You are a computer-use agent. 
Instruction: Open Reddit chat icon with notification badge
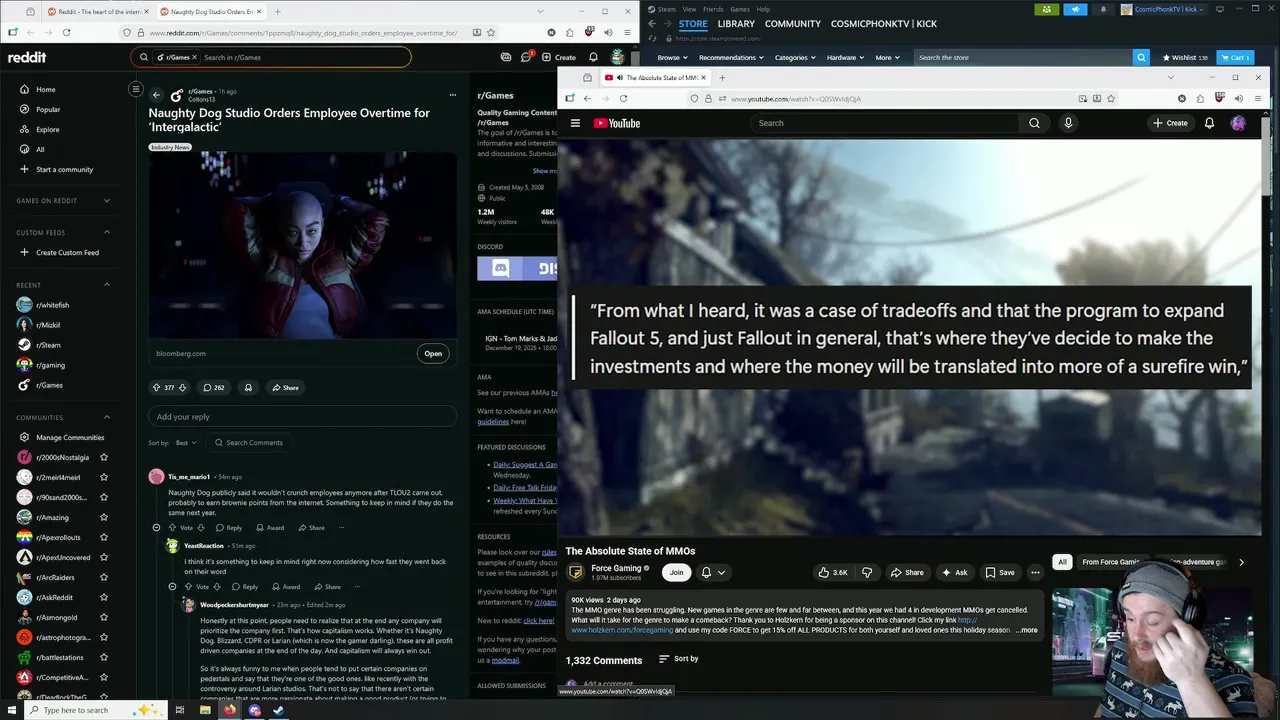click(x=526, y=57)
